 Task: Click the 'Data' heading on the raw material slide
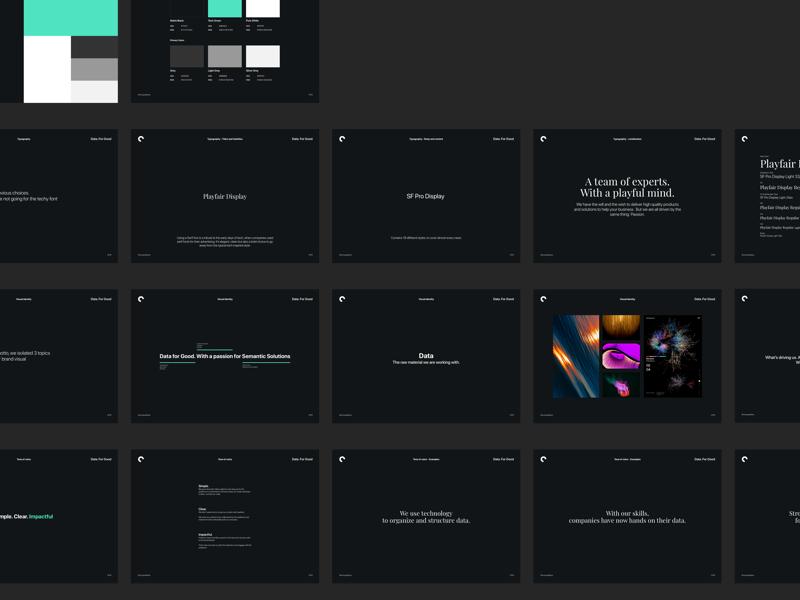tap(426, 356)
